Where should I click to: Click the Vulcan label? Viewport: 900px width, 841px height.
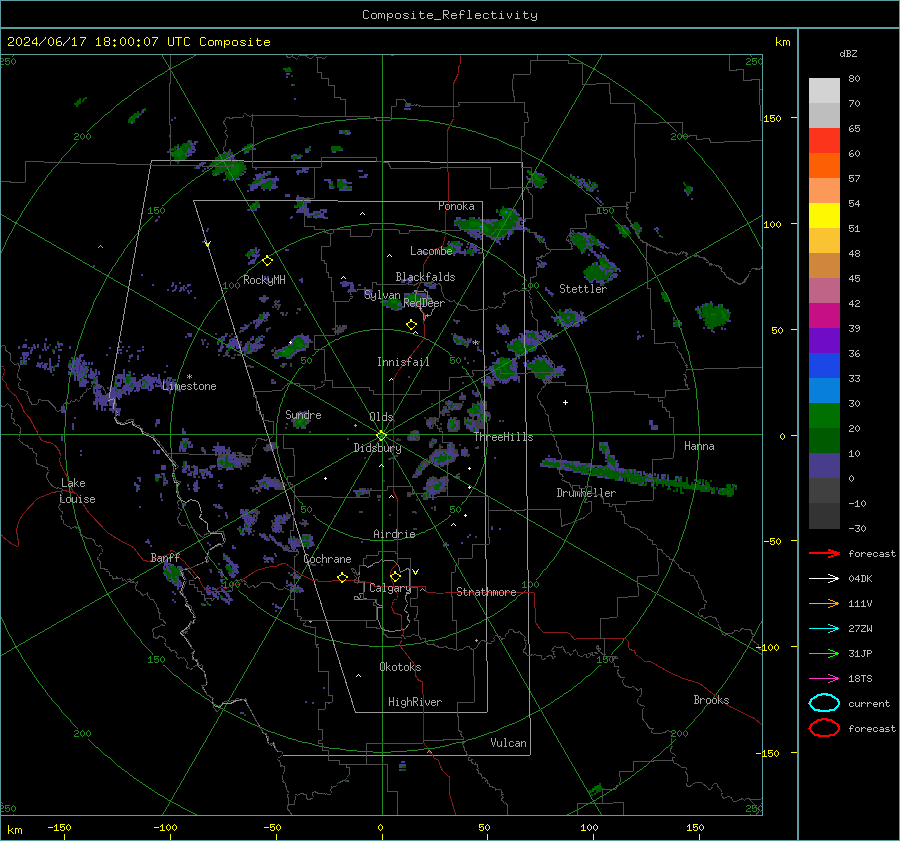[x=508, y=743]
